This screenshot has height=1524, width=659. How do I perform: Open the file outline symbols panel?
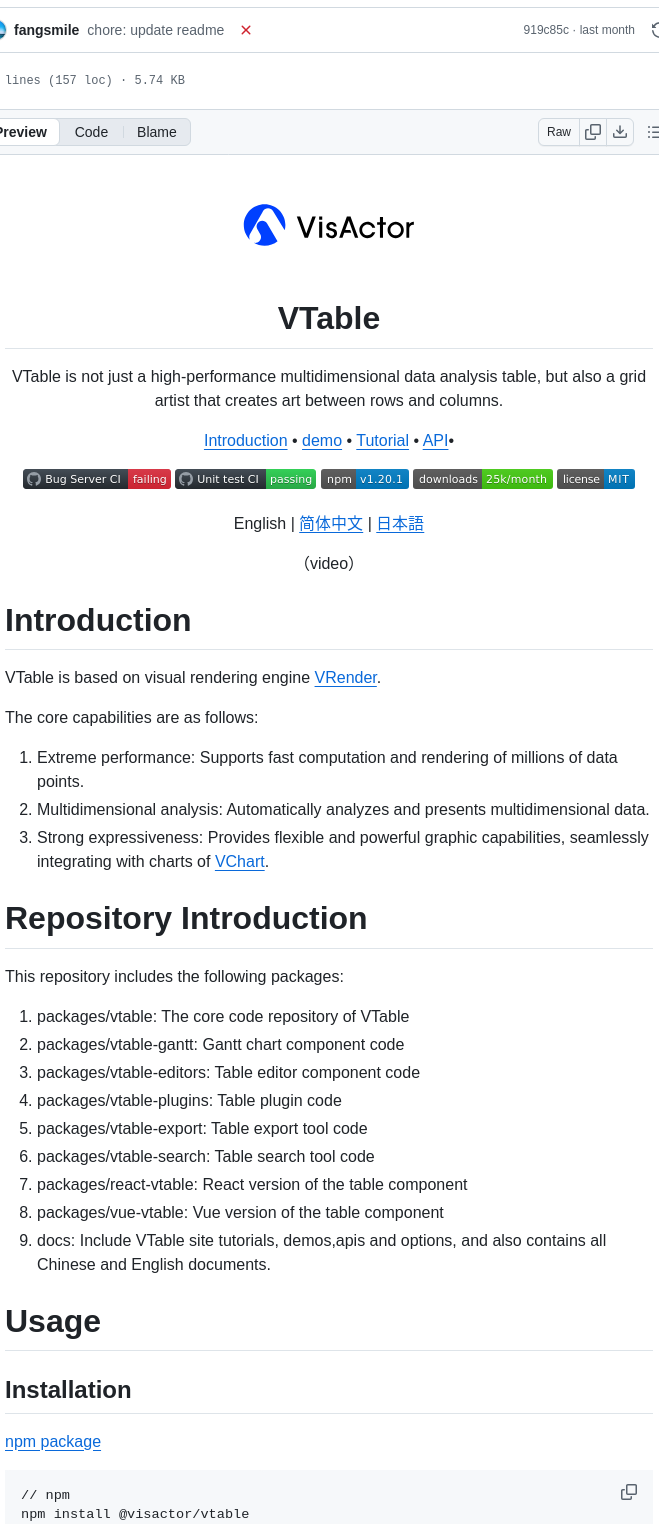point(652,131)
